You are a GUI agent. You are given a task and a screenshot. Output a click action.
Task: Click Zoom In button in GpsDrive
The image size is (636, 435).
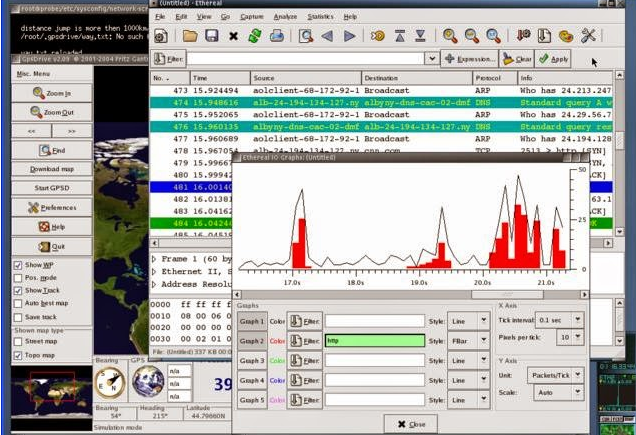(x=52, y=93)
